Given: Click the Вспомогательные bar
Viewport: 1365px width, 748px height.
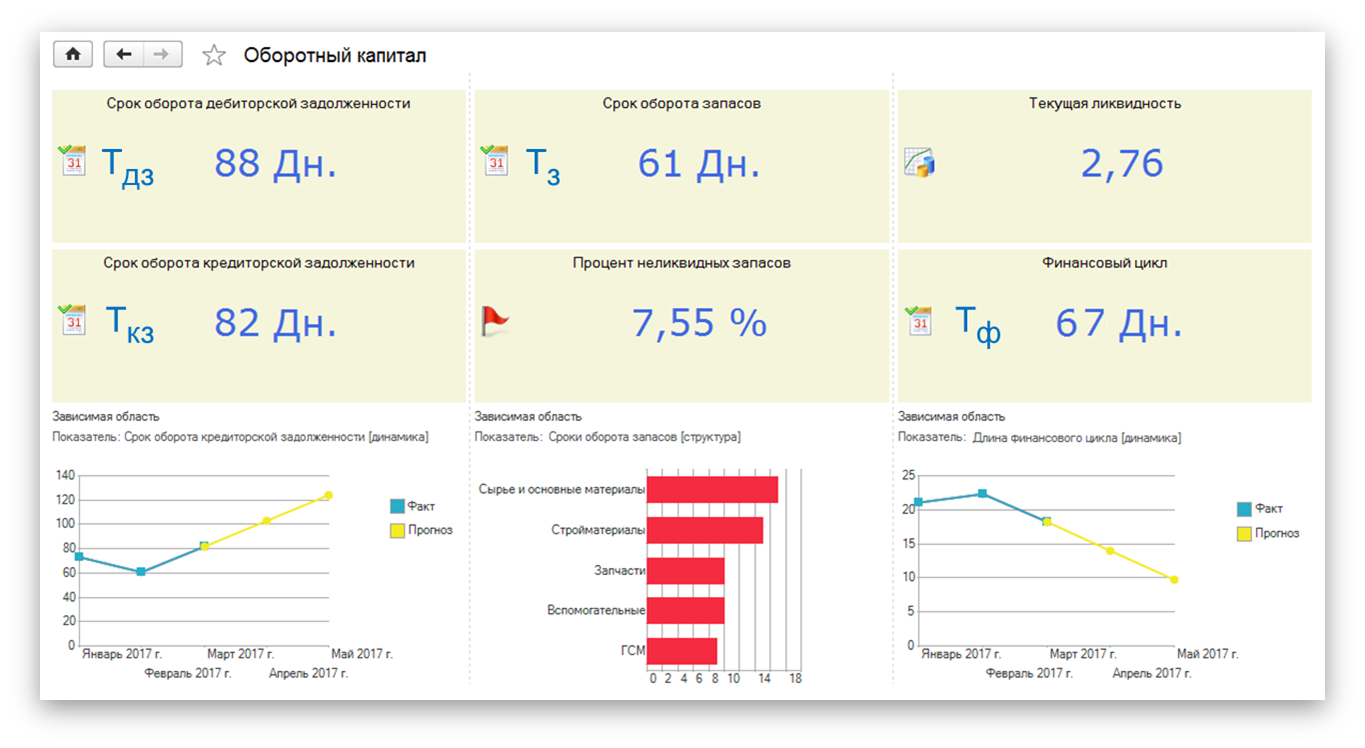Looking at the screenshot, I should 686,611.
